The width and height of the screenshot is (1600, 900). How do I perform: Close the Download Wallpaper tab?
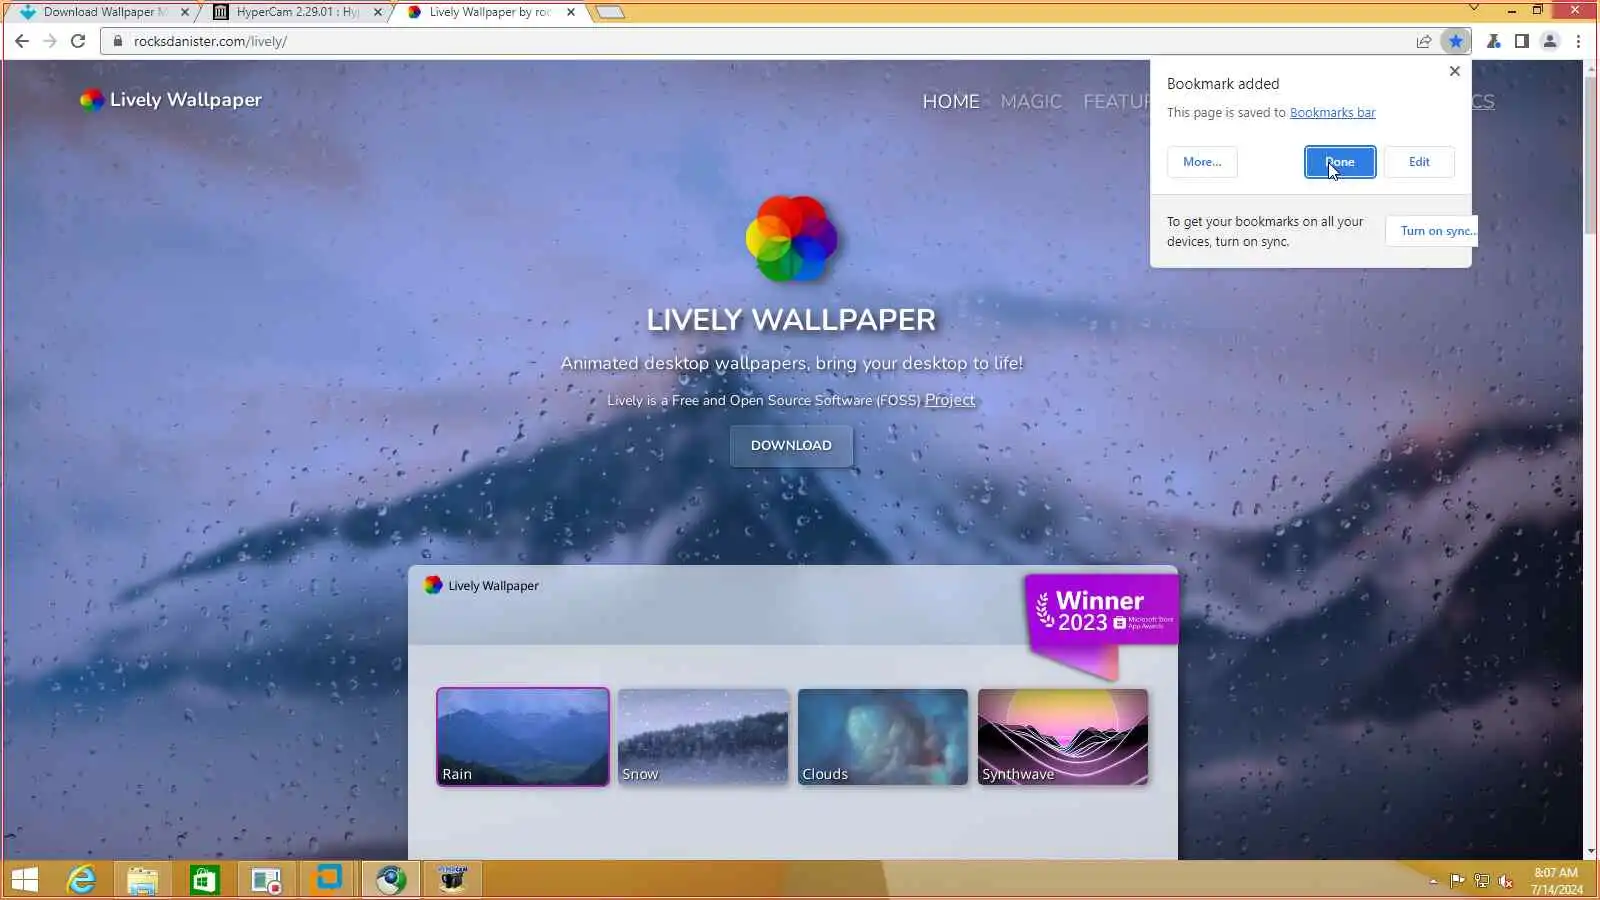[185, 12]
